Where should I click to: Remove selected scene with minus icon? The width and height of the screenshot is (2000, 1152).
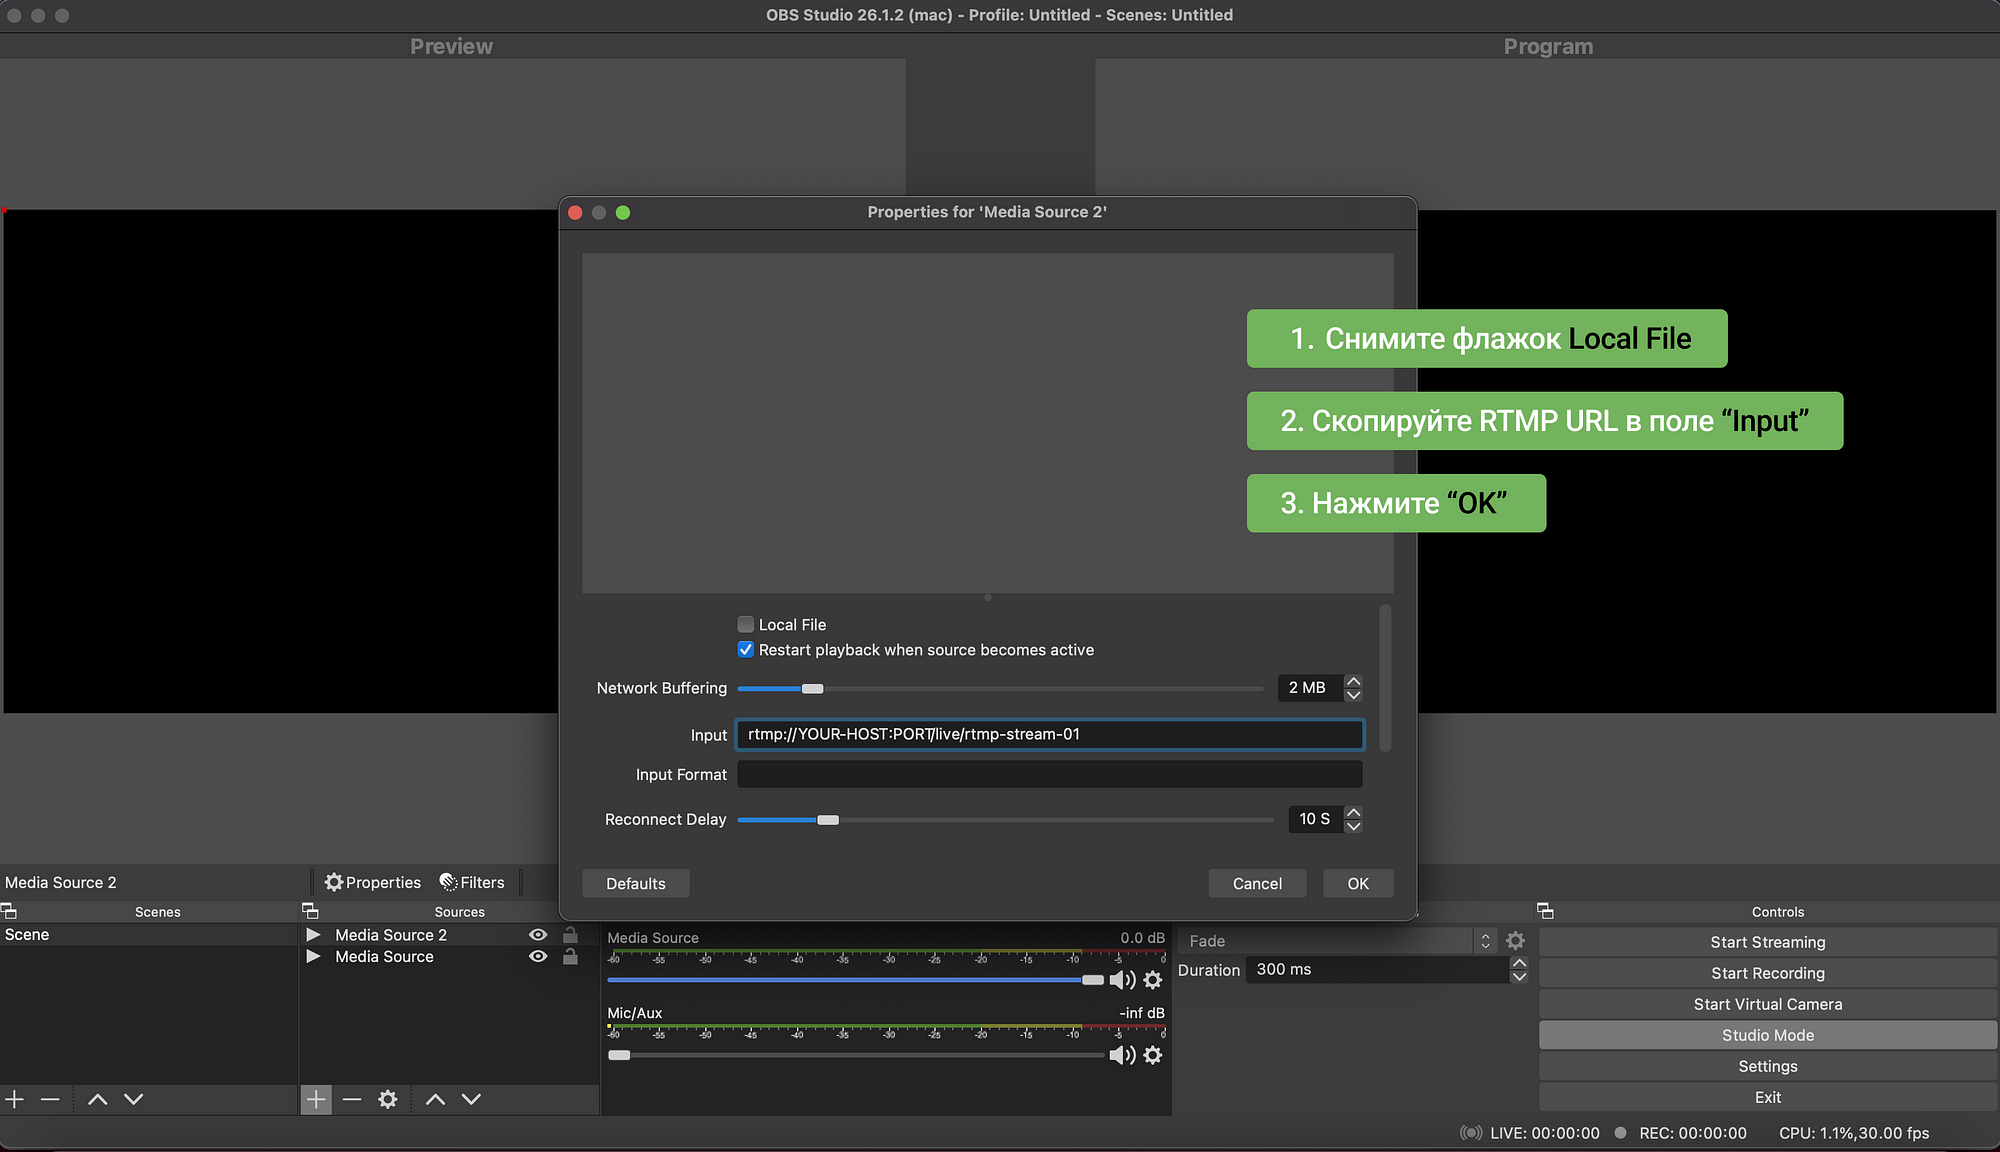point(50,1099)
